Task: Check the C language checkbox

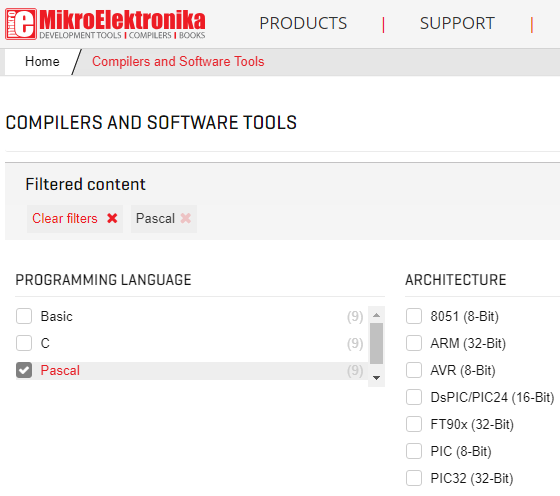Action: coord(24,343)
